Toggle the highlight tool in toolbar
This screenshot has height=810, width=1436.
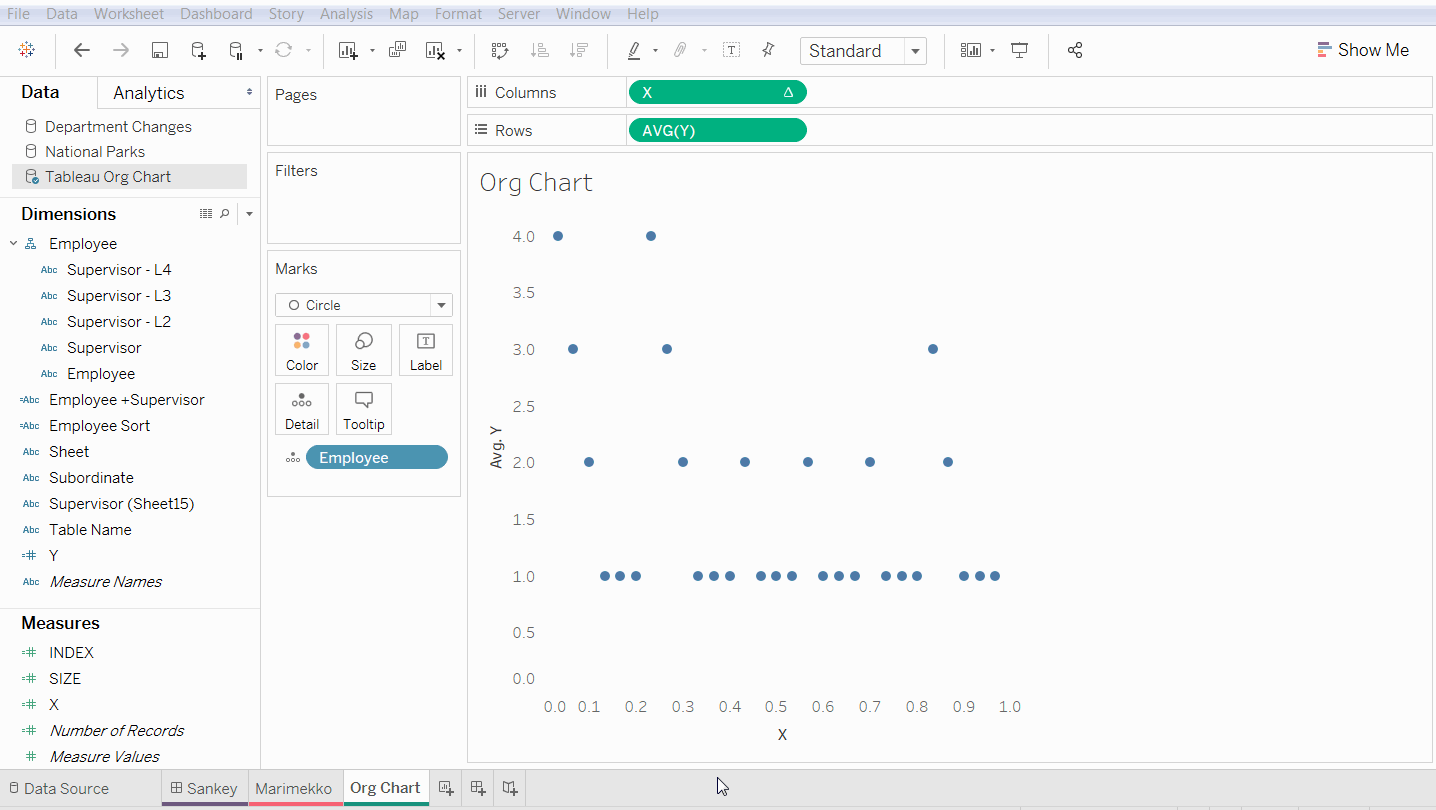pyautogui.click(x=637, y=49)
